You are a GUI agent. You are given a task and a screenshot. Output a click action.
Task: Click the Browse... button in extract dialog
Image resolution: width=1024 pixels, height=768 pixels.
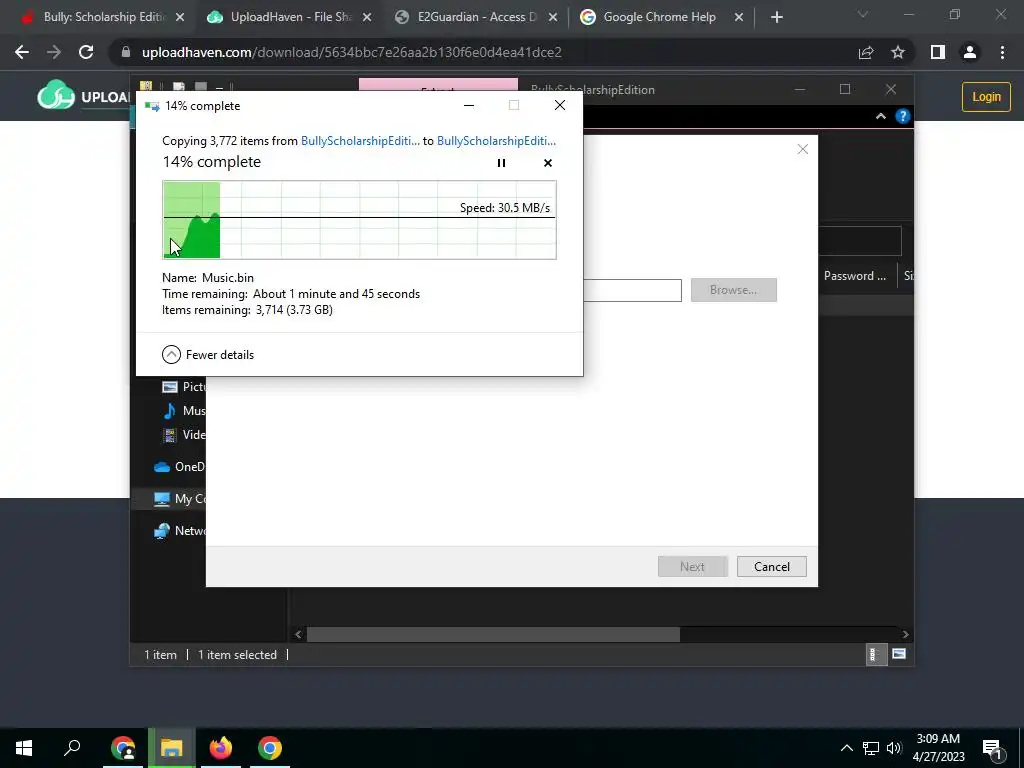tap(733, 290)
